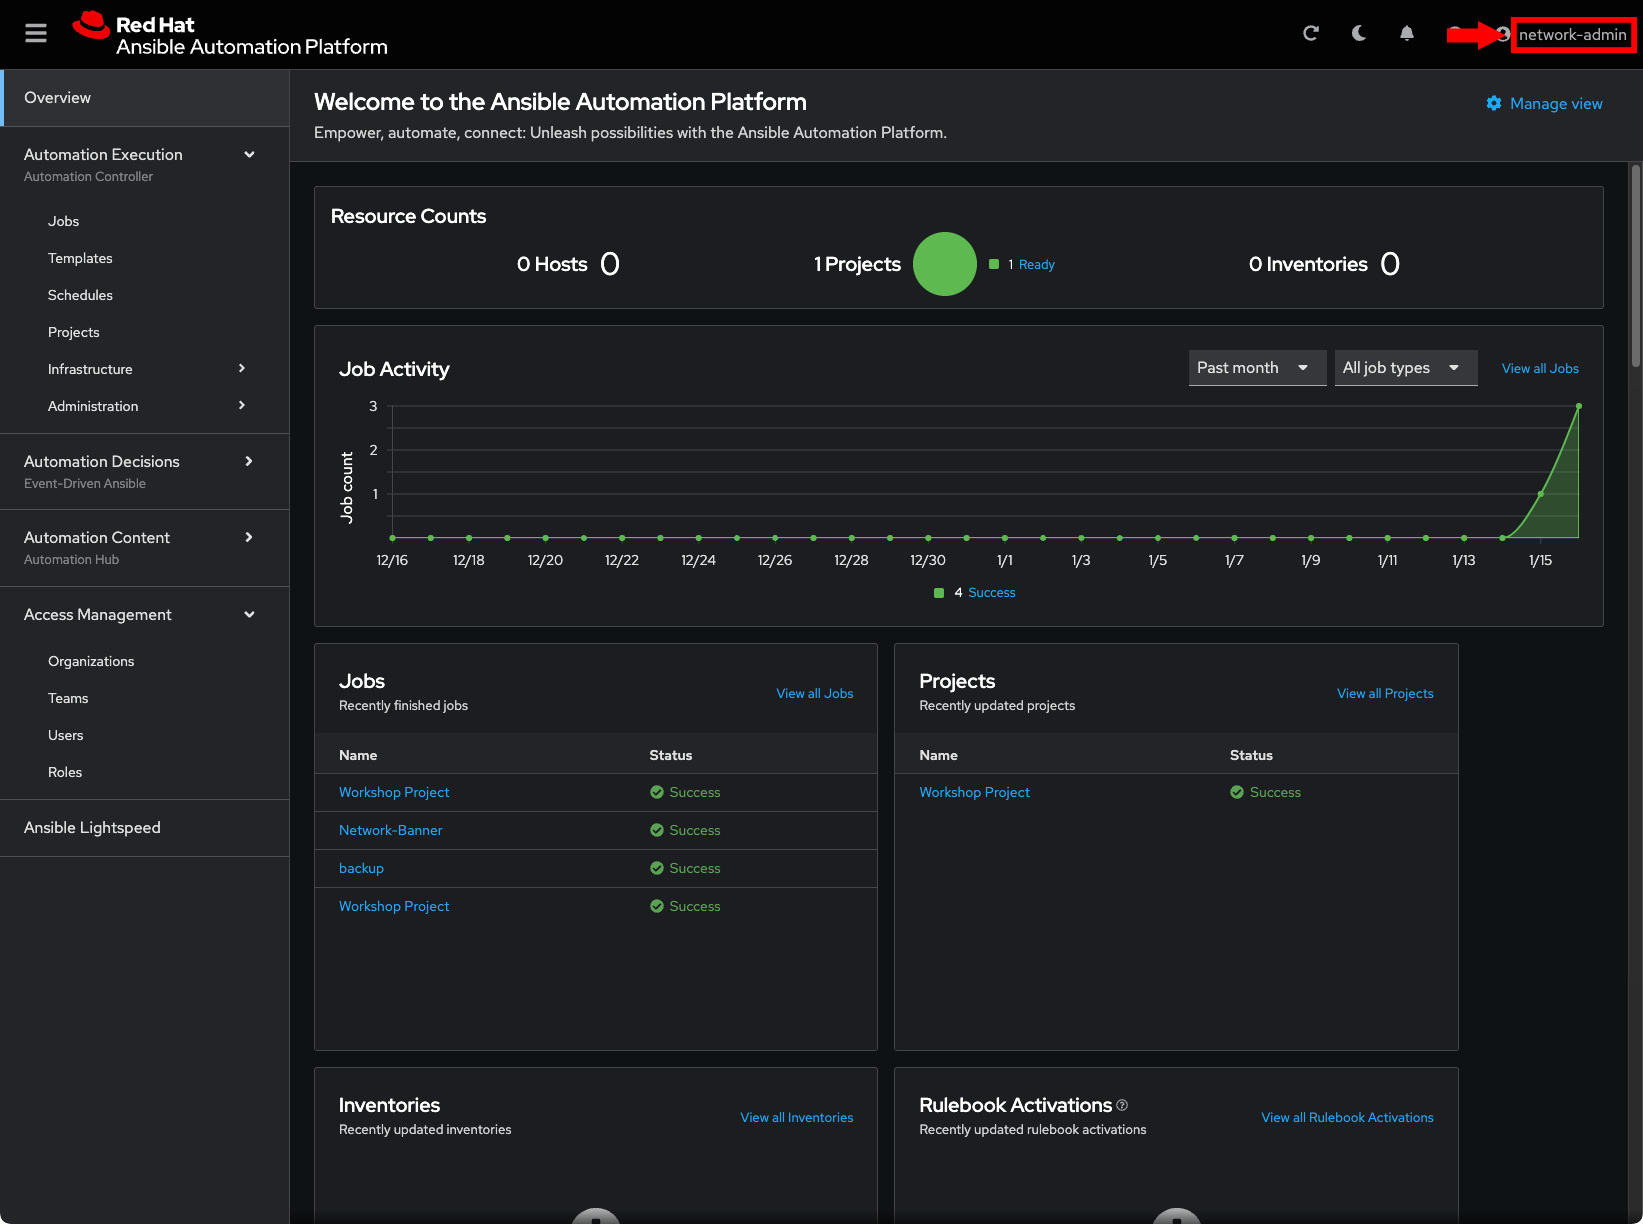
Task: Open the backup job
Action: click(361, 868)
